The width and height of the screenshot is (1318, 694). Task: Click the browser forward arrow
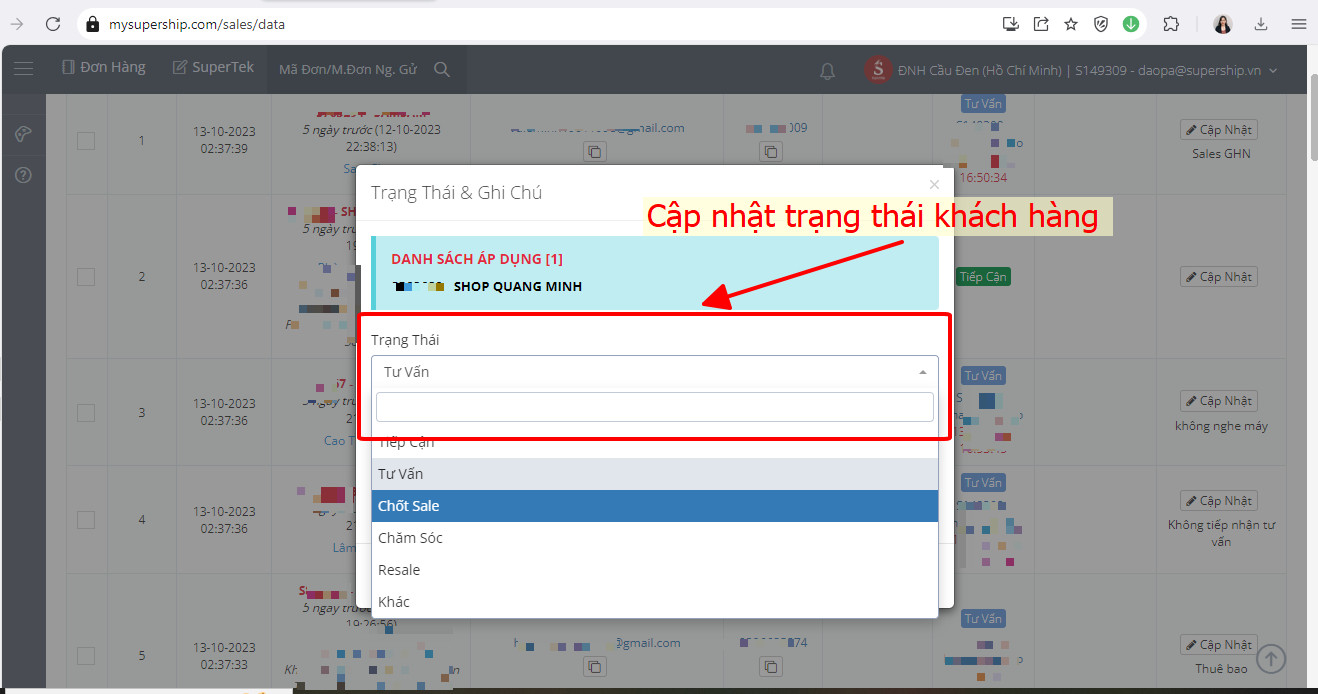[x=17, y=24]
